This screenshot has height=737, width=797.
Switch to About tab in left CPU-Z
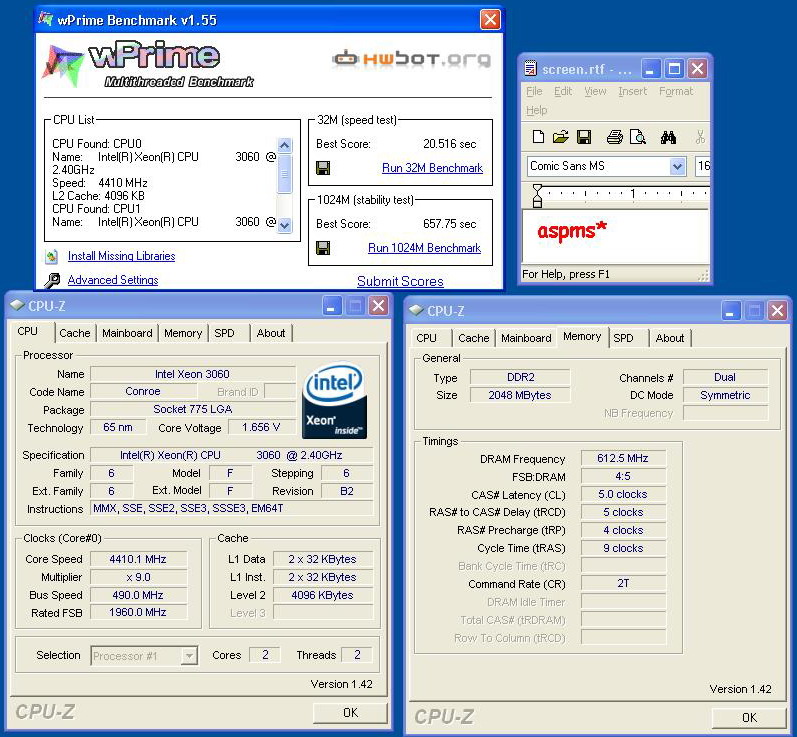(270, 333)
